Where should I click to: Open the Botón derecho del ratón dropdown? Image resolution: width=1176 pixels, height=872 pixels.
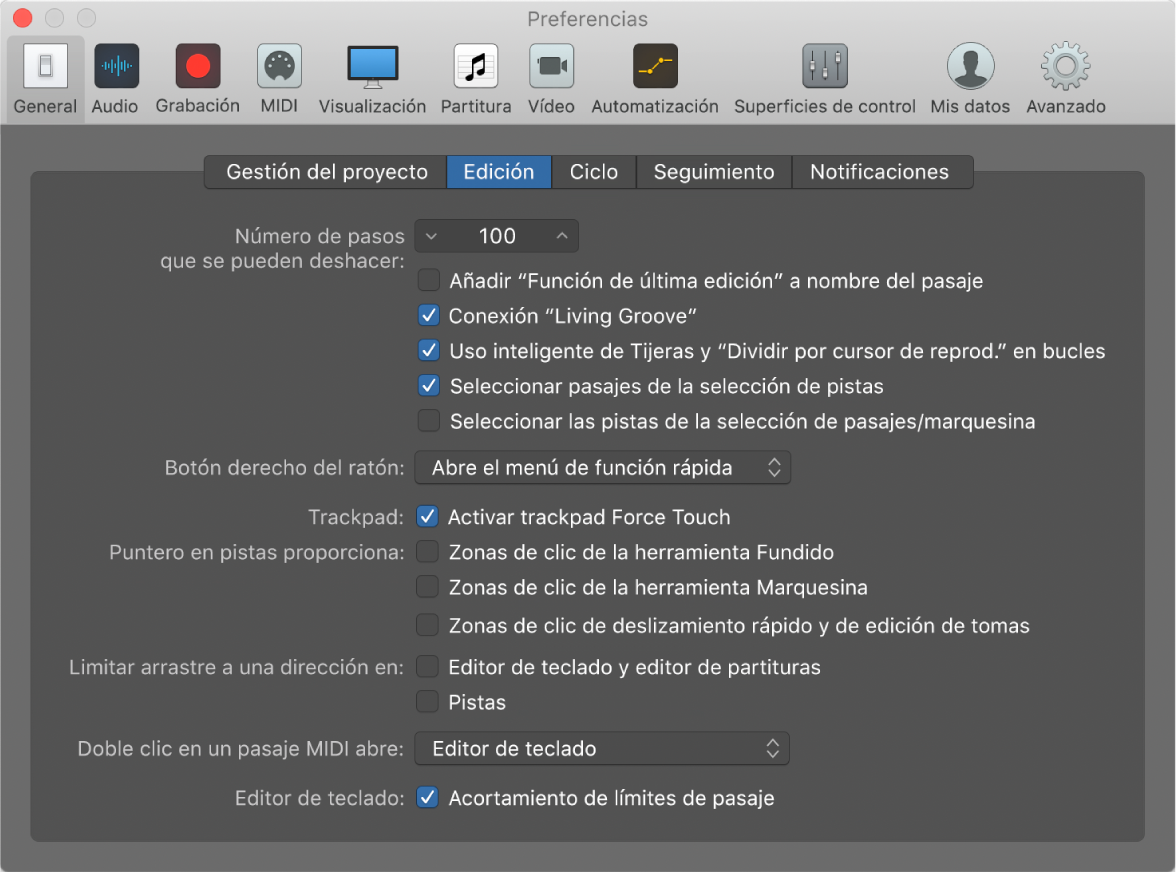coord(602,468)
